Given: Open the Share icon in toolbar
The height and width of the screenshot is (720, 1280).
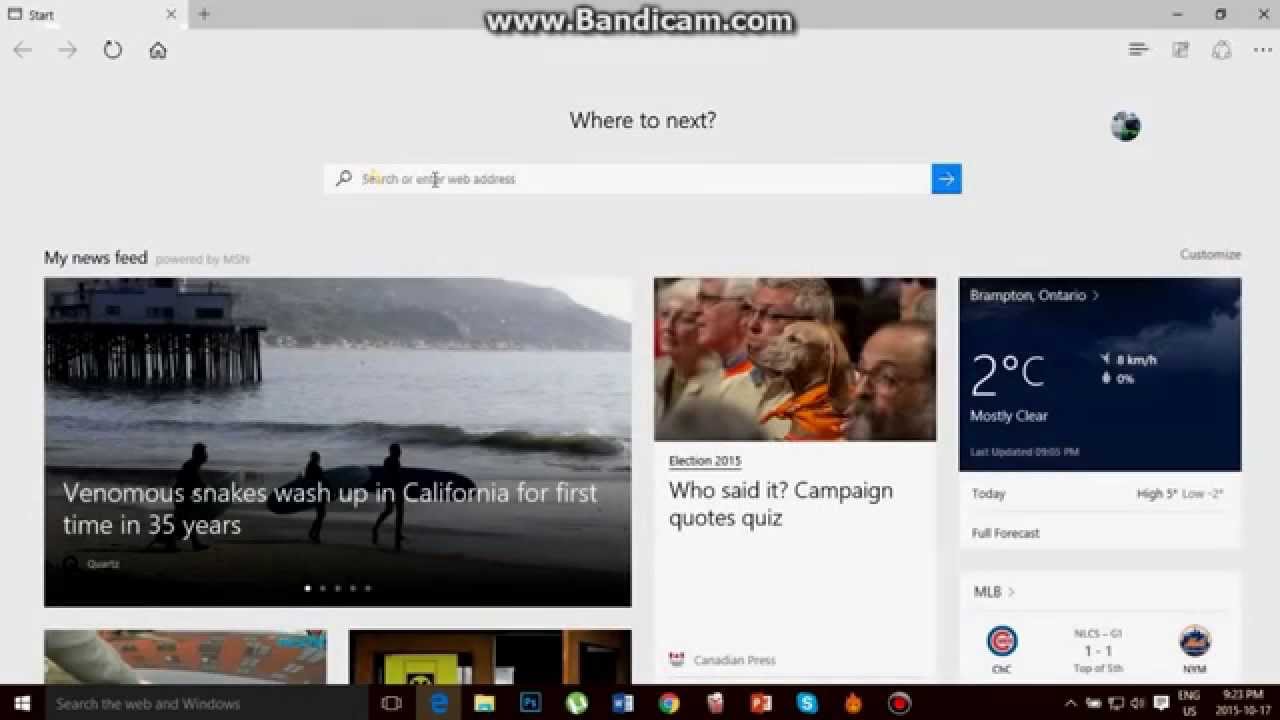Looking at the screenshot, I should (1221, 50).
